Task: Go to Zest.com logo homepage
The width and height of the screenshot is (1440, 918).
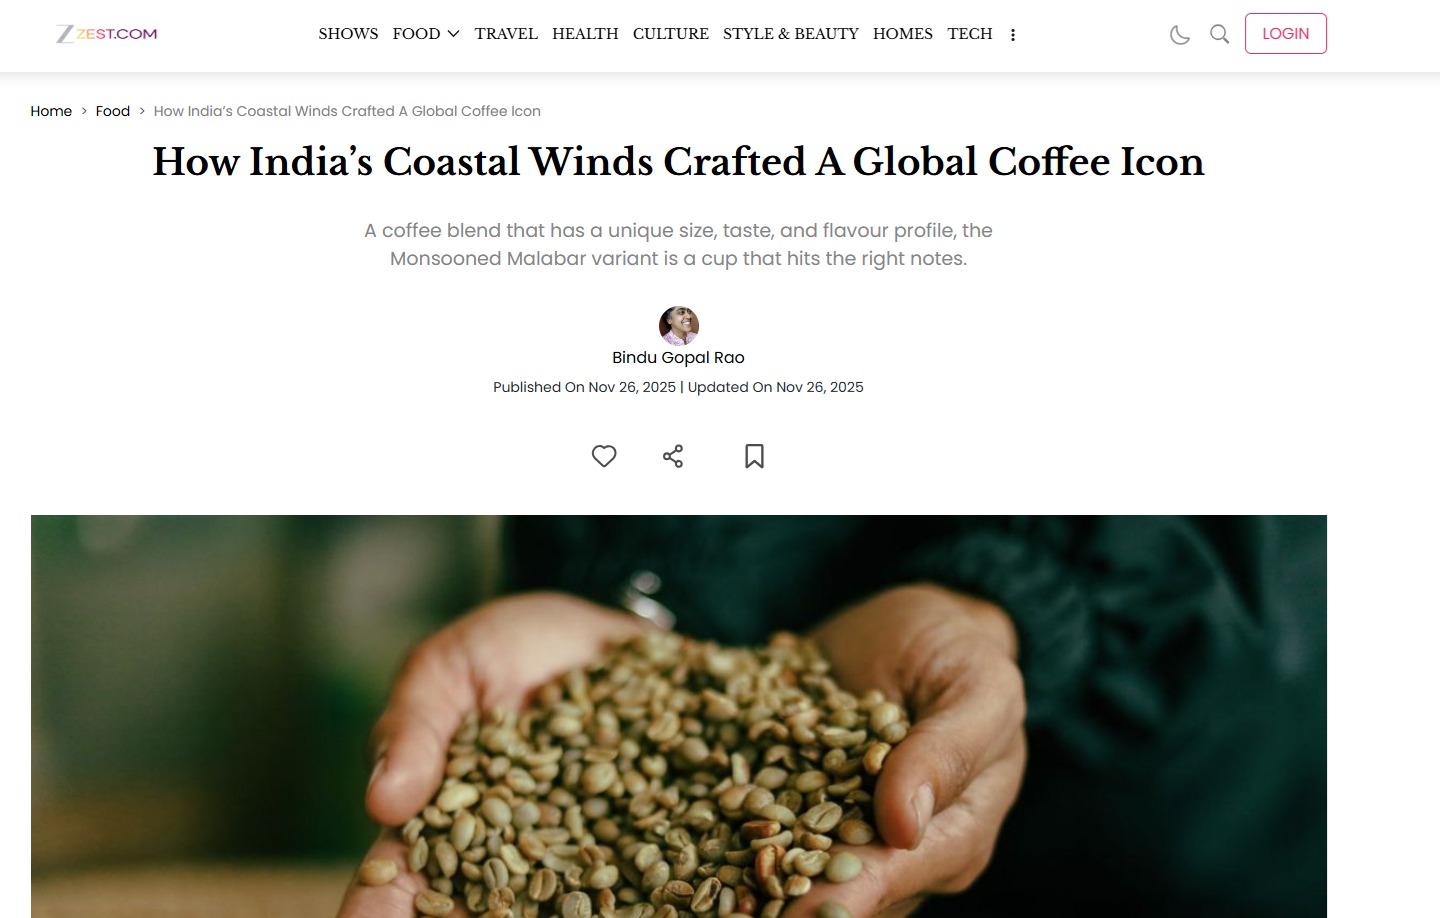Action: pyautogui.click(x=107, y=34)
